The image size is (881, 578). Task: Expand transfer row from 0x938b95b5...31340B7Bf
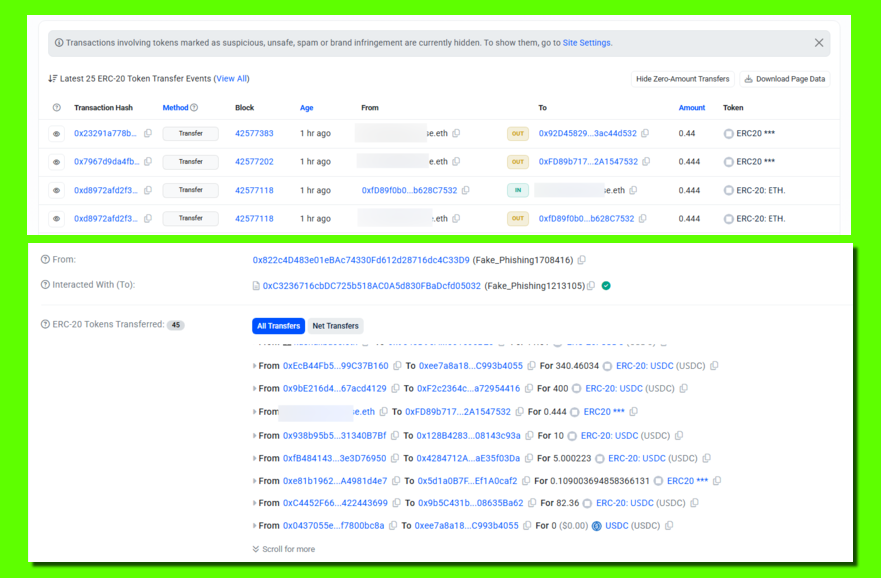pyautogui.click(x=254, y=436)
